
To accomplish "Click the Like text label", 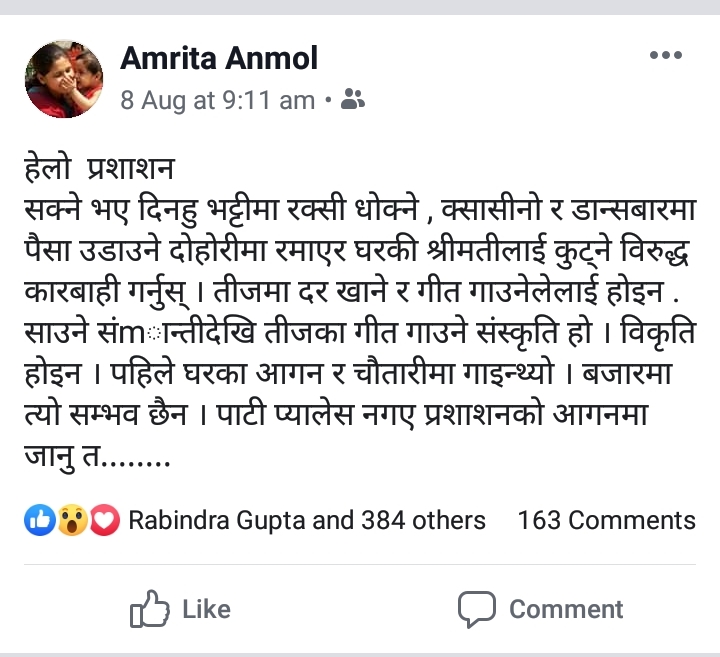I will pos(206,609).
